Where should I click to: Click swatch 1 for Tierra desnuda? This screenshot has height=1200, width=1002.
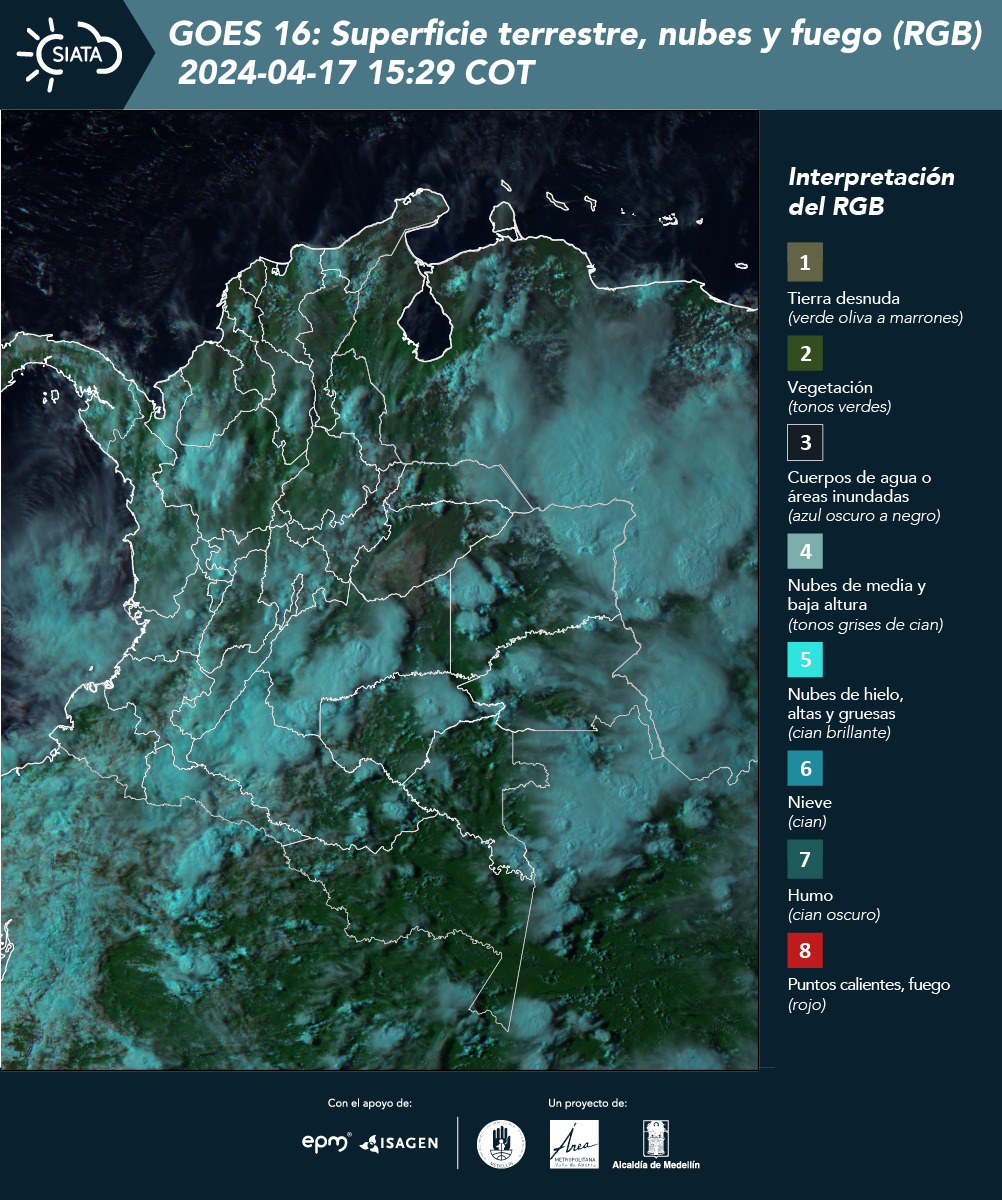point(805,263)
